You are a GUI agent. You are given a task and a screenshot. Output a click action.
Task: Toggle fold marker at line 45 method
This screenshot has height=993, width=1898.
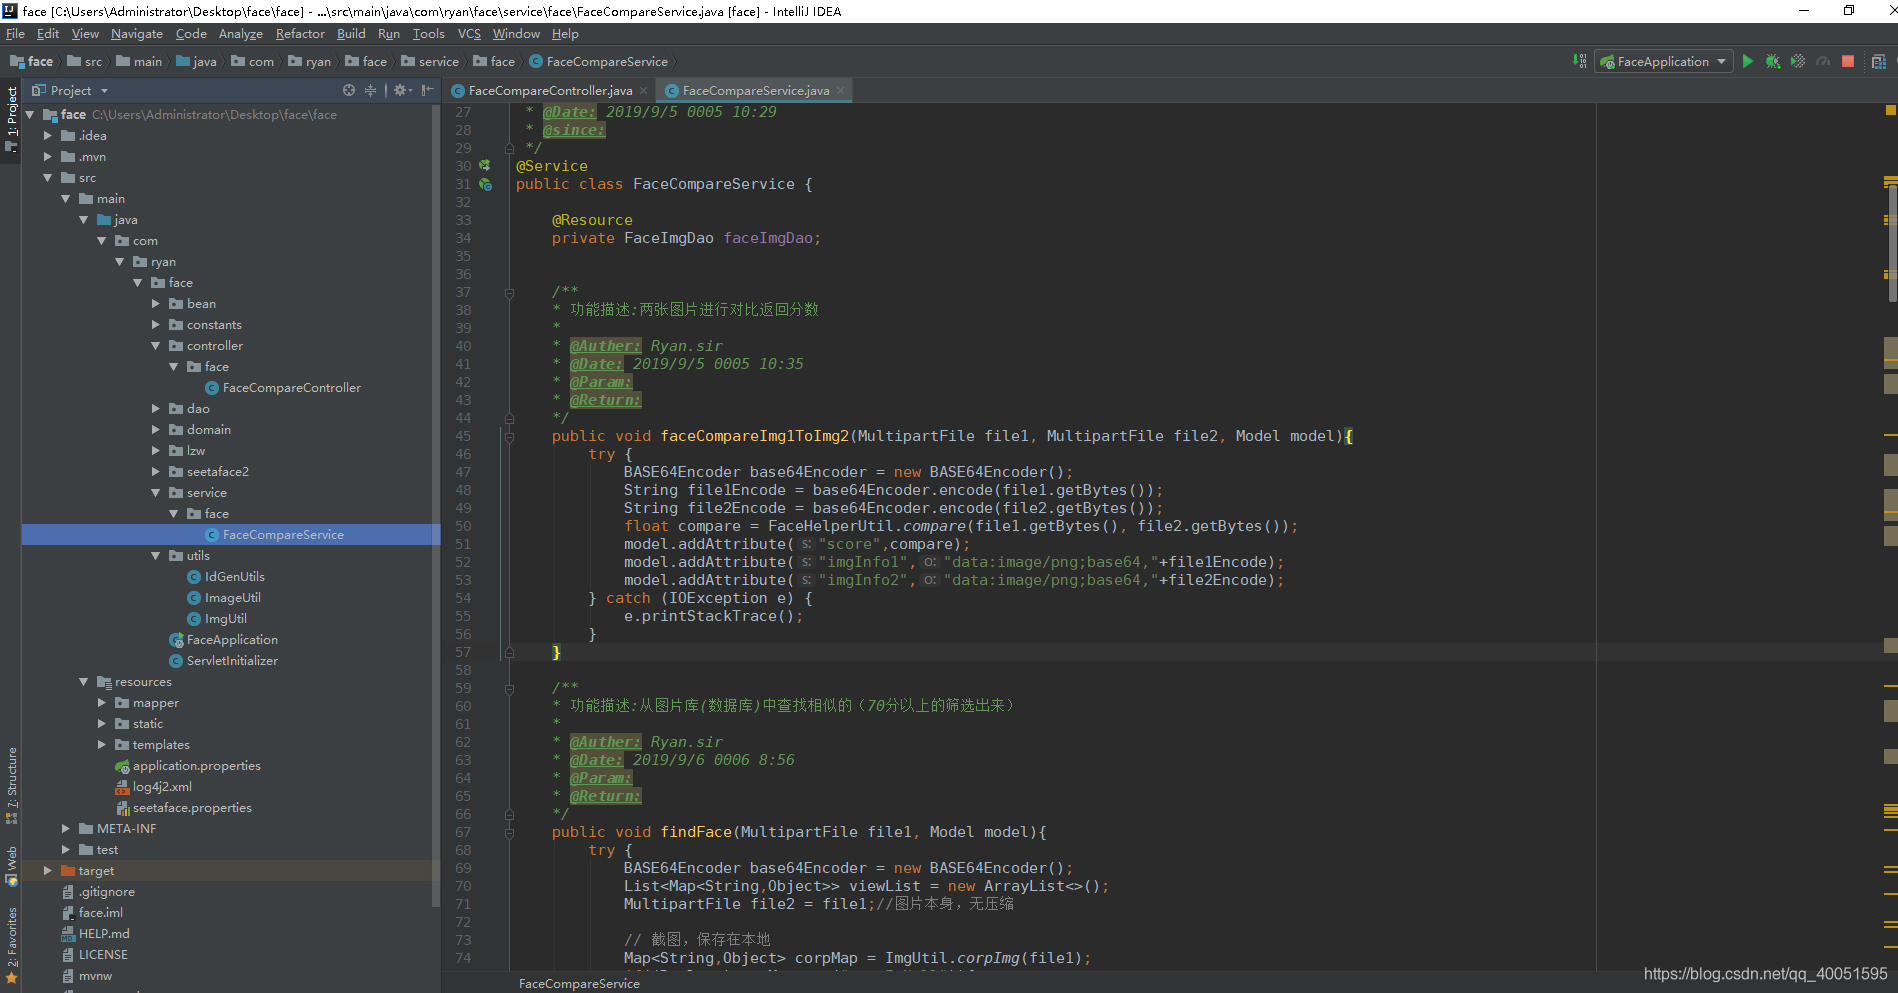(x=509, y=436)
